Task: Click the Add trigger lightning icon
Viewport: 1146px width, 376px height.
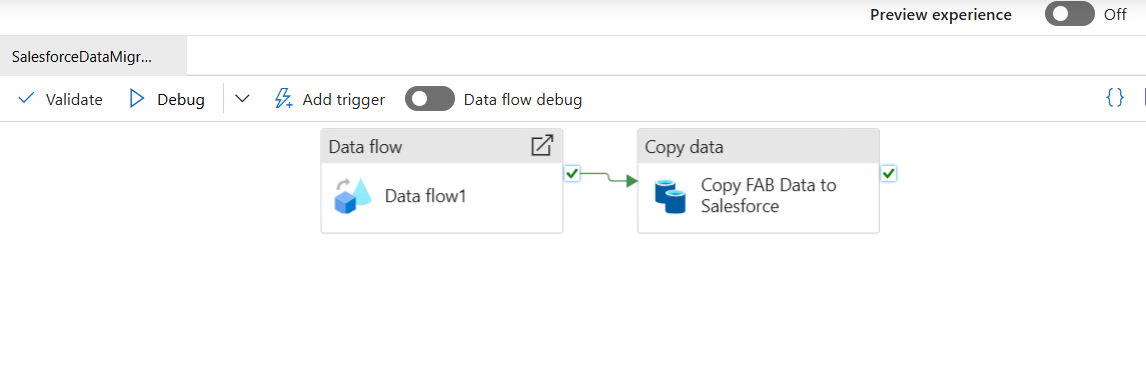Action: pyautogui.click(x=283, y=99)
